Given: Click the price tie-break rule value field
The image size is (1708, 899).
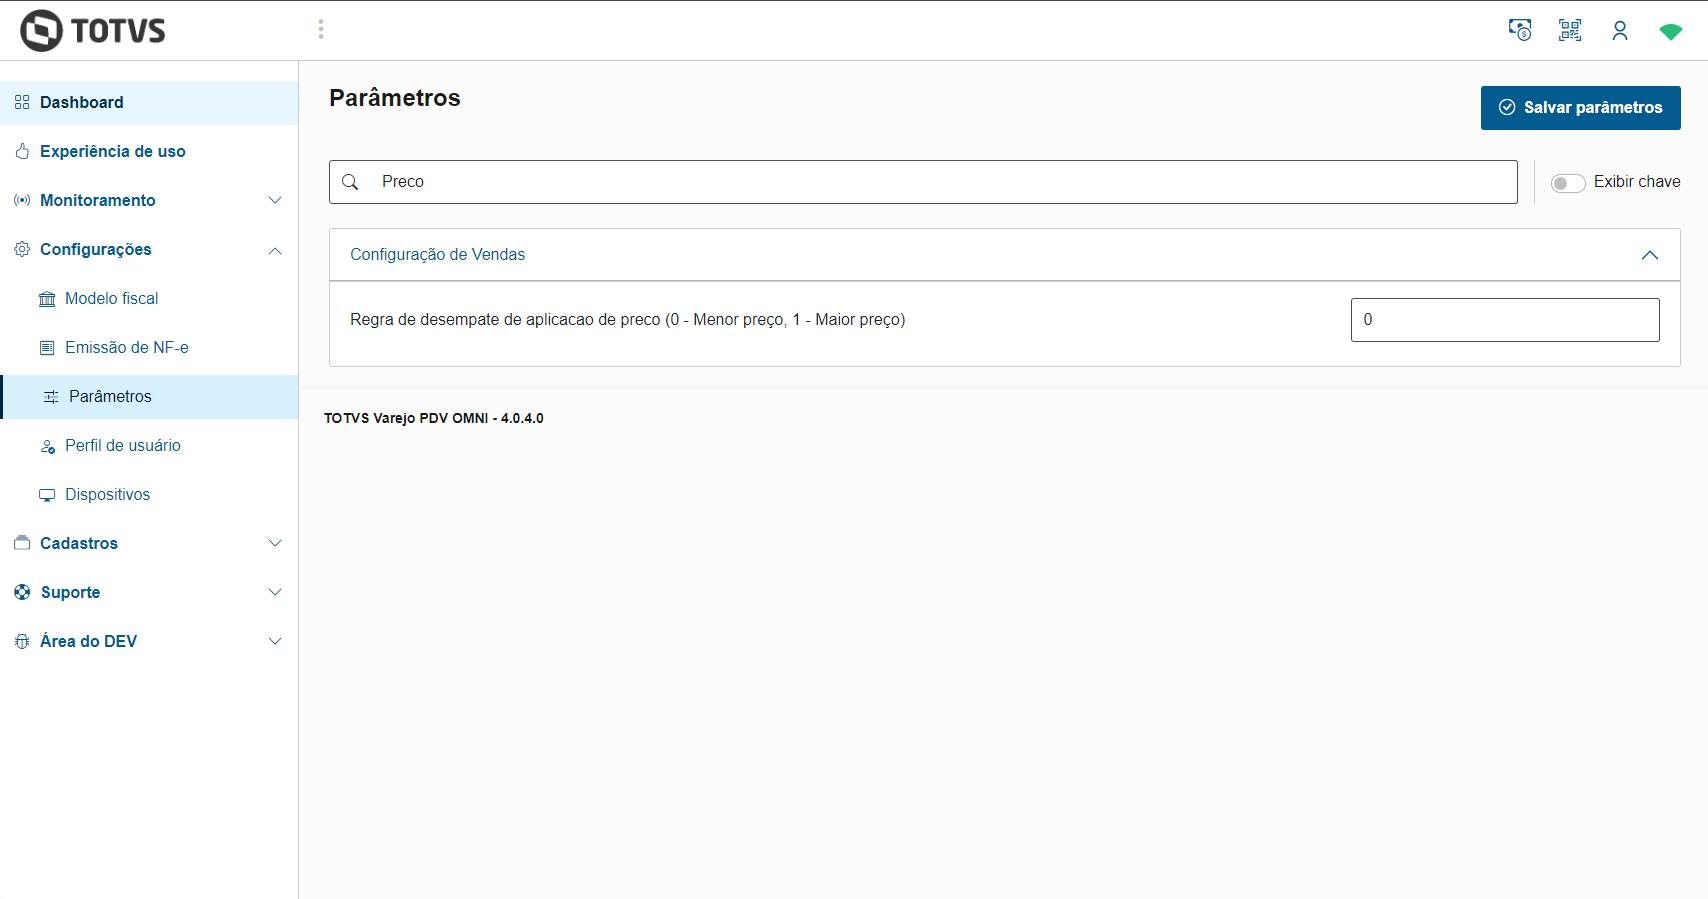Looking at the screenshot, I should pyautogui.click(x=1505, y=320).
